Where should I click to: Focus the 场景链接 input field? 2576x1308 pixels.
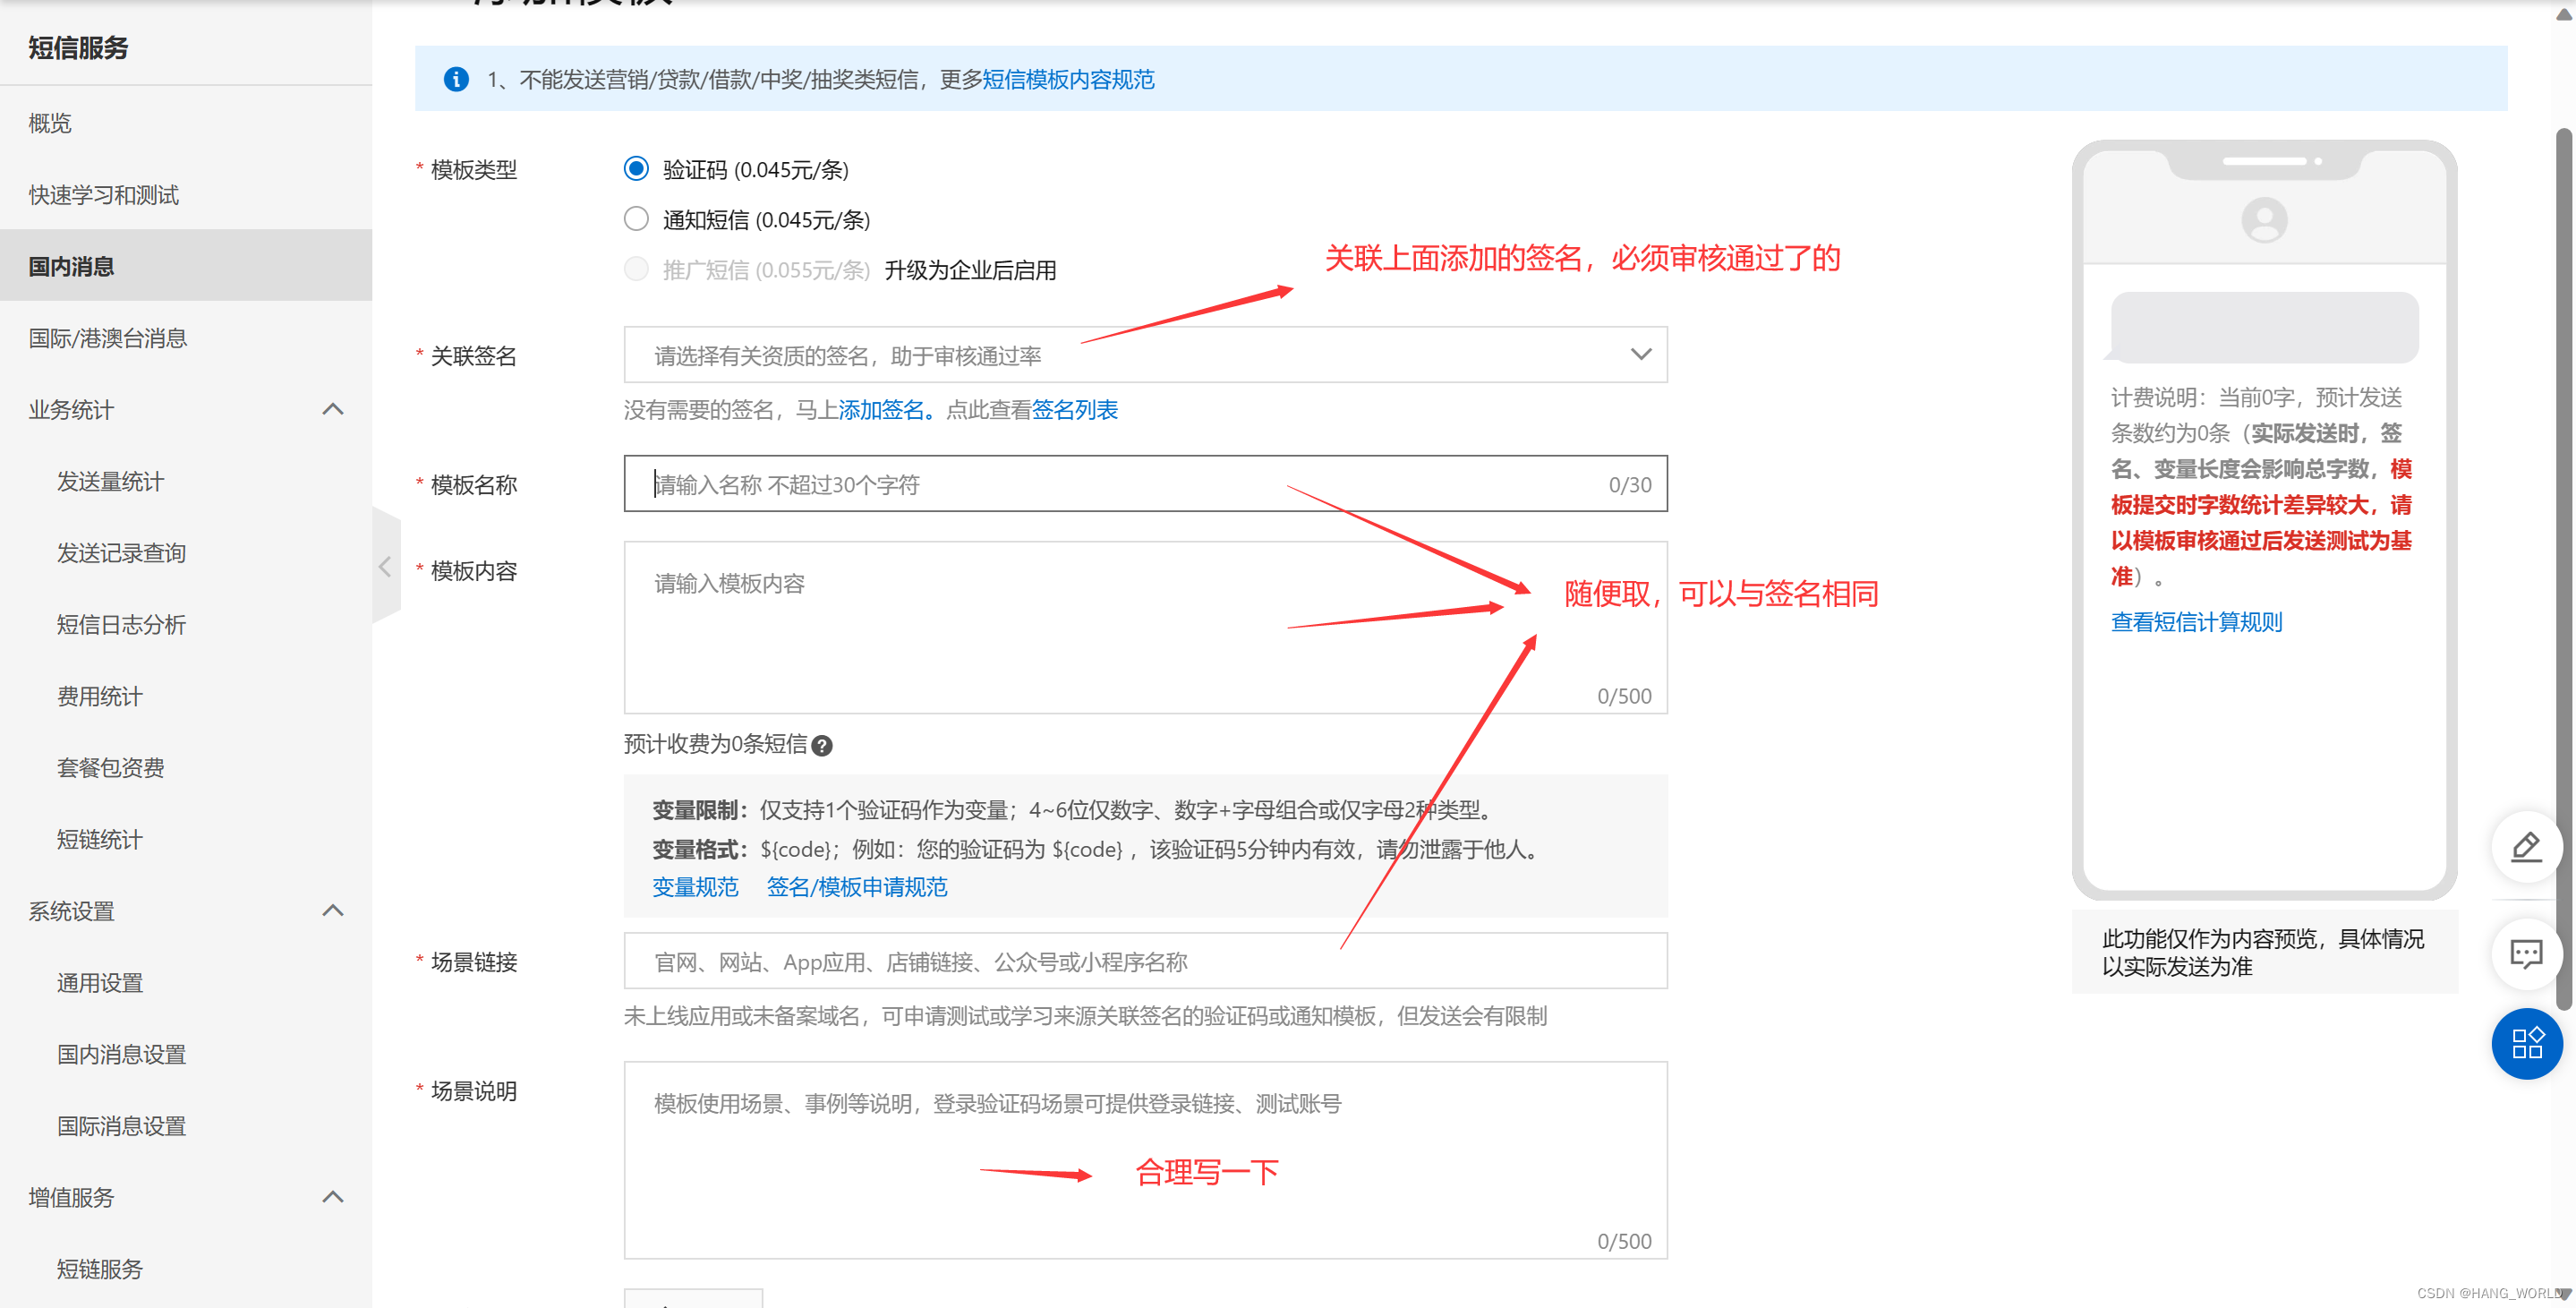pyautogui.click(x=1145, y=961)
